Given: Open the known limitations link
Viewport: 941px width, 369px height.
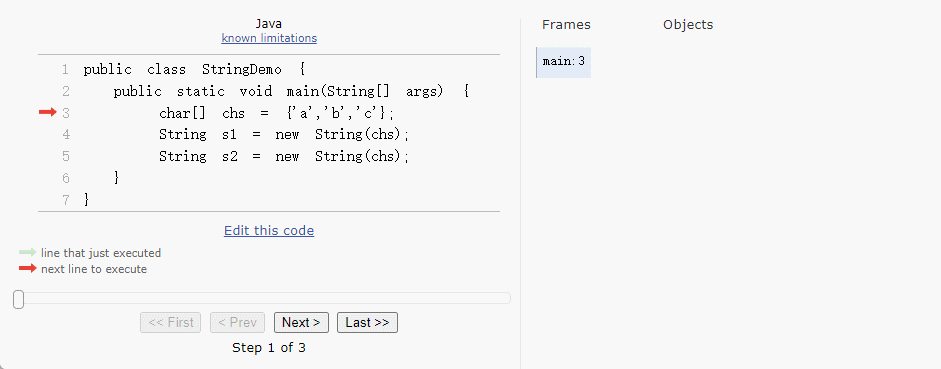Looking at the screenshot, I should pyautogui.click(x=269, y=38).
